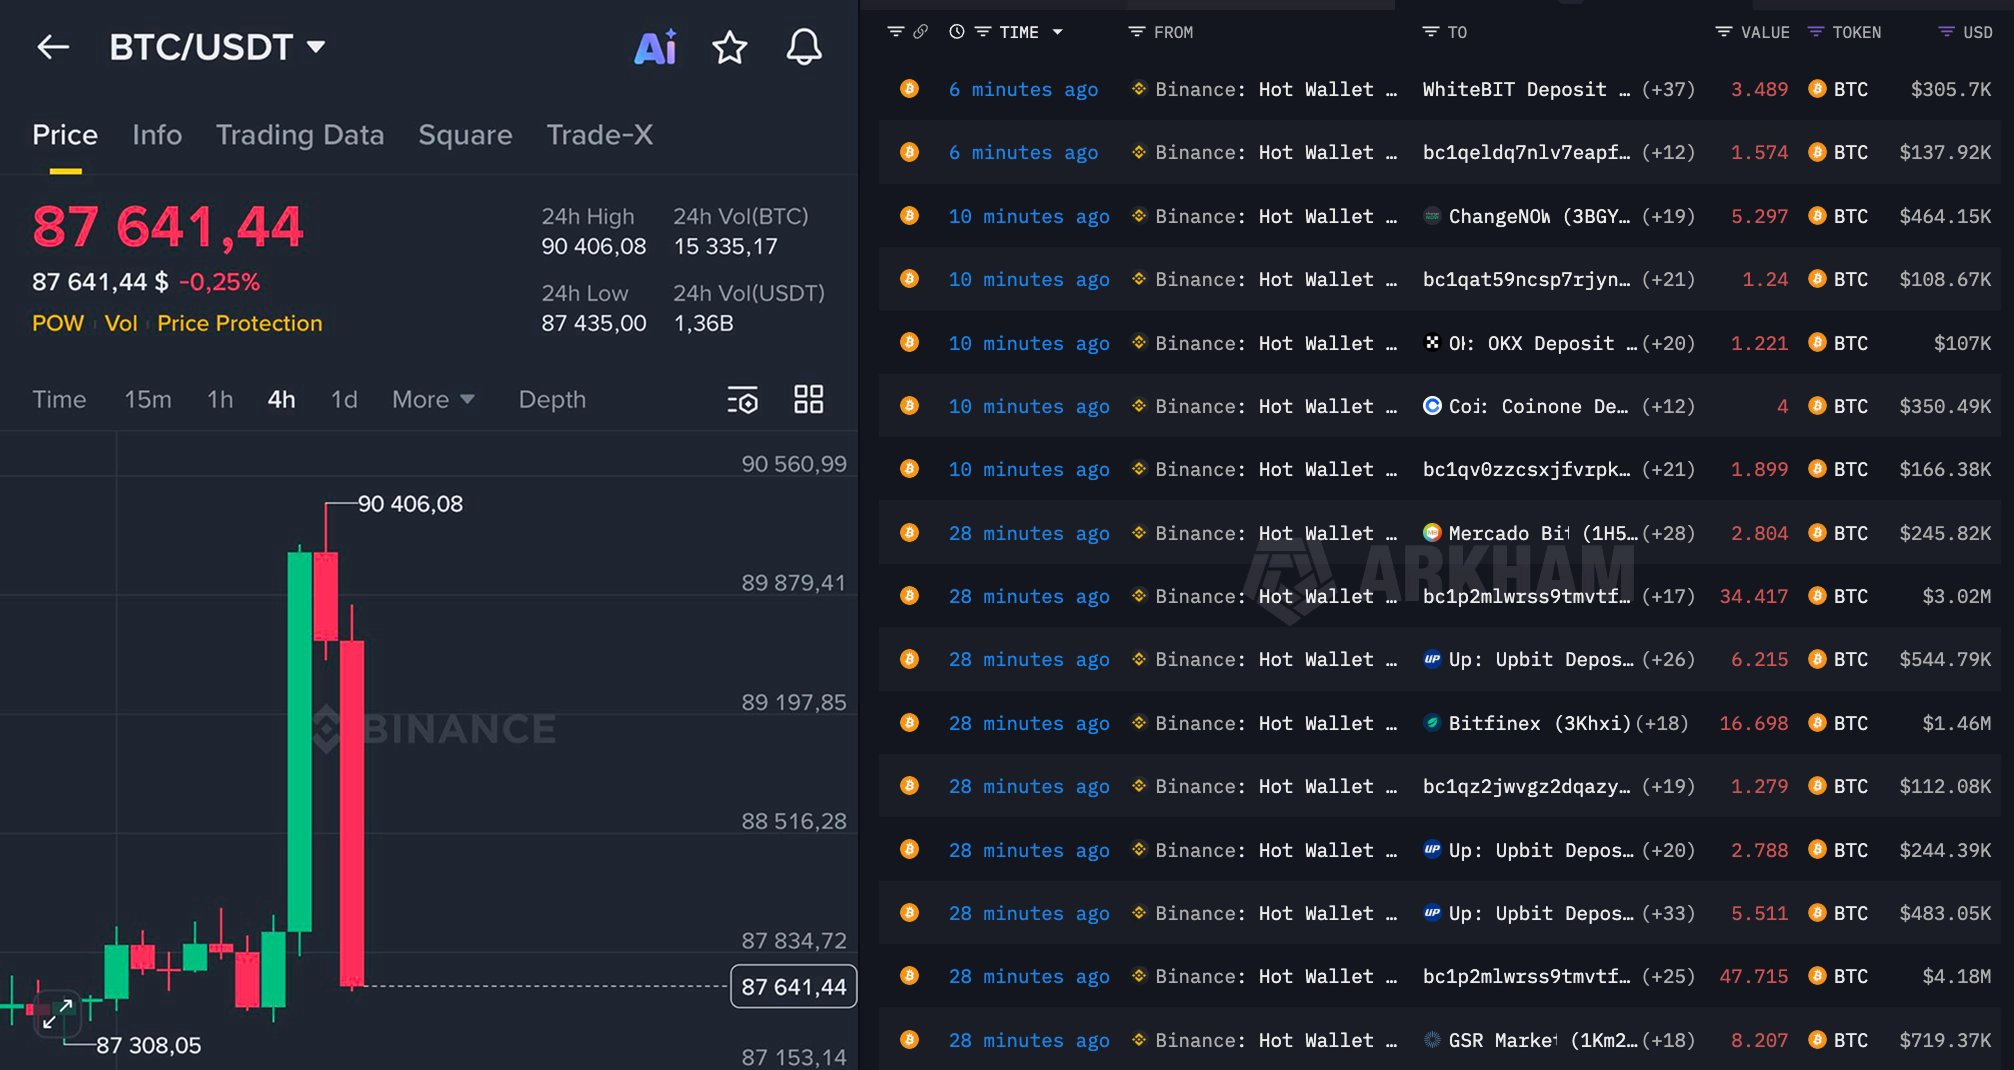Click the ChangeNOW entity logo
The image size is (2014, 1070).
tap(1432, 215)
